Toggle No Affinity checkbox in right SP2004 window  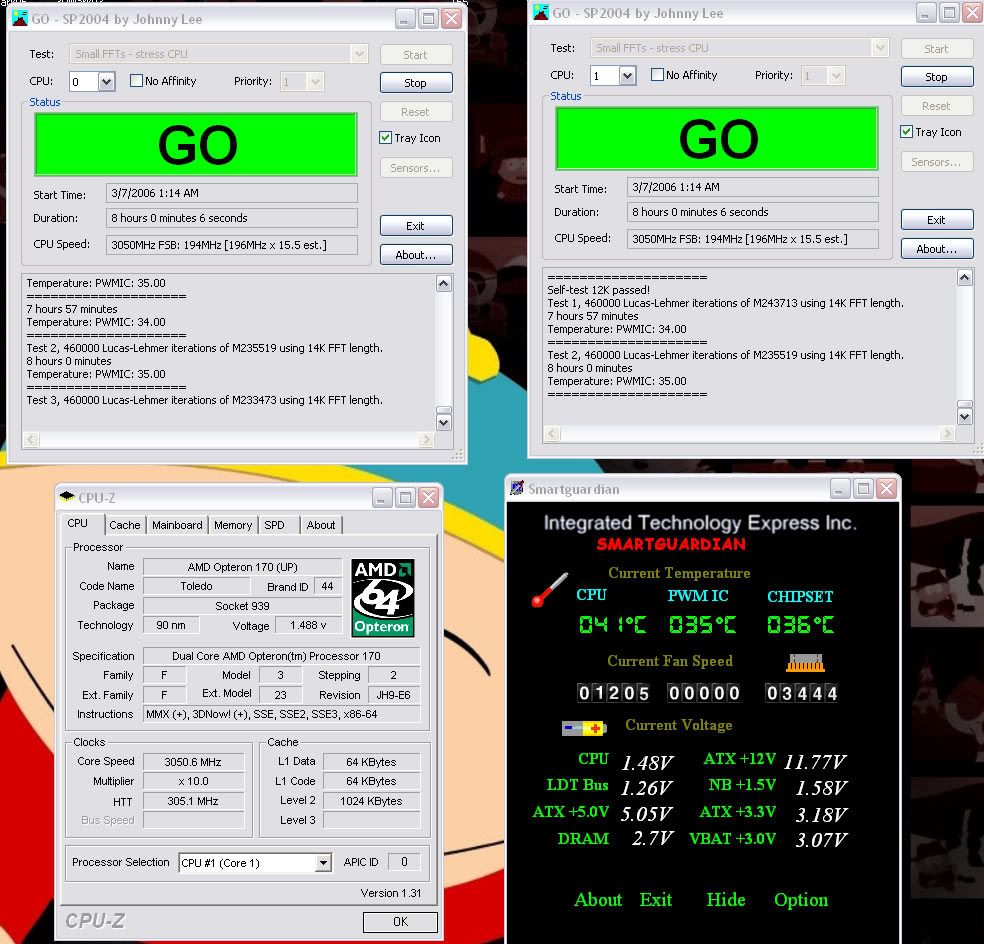(657, 75)
